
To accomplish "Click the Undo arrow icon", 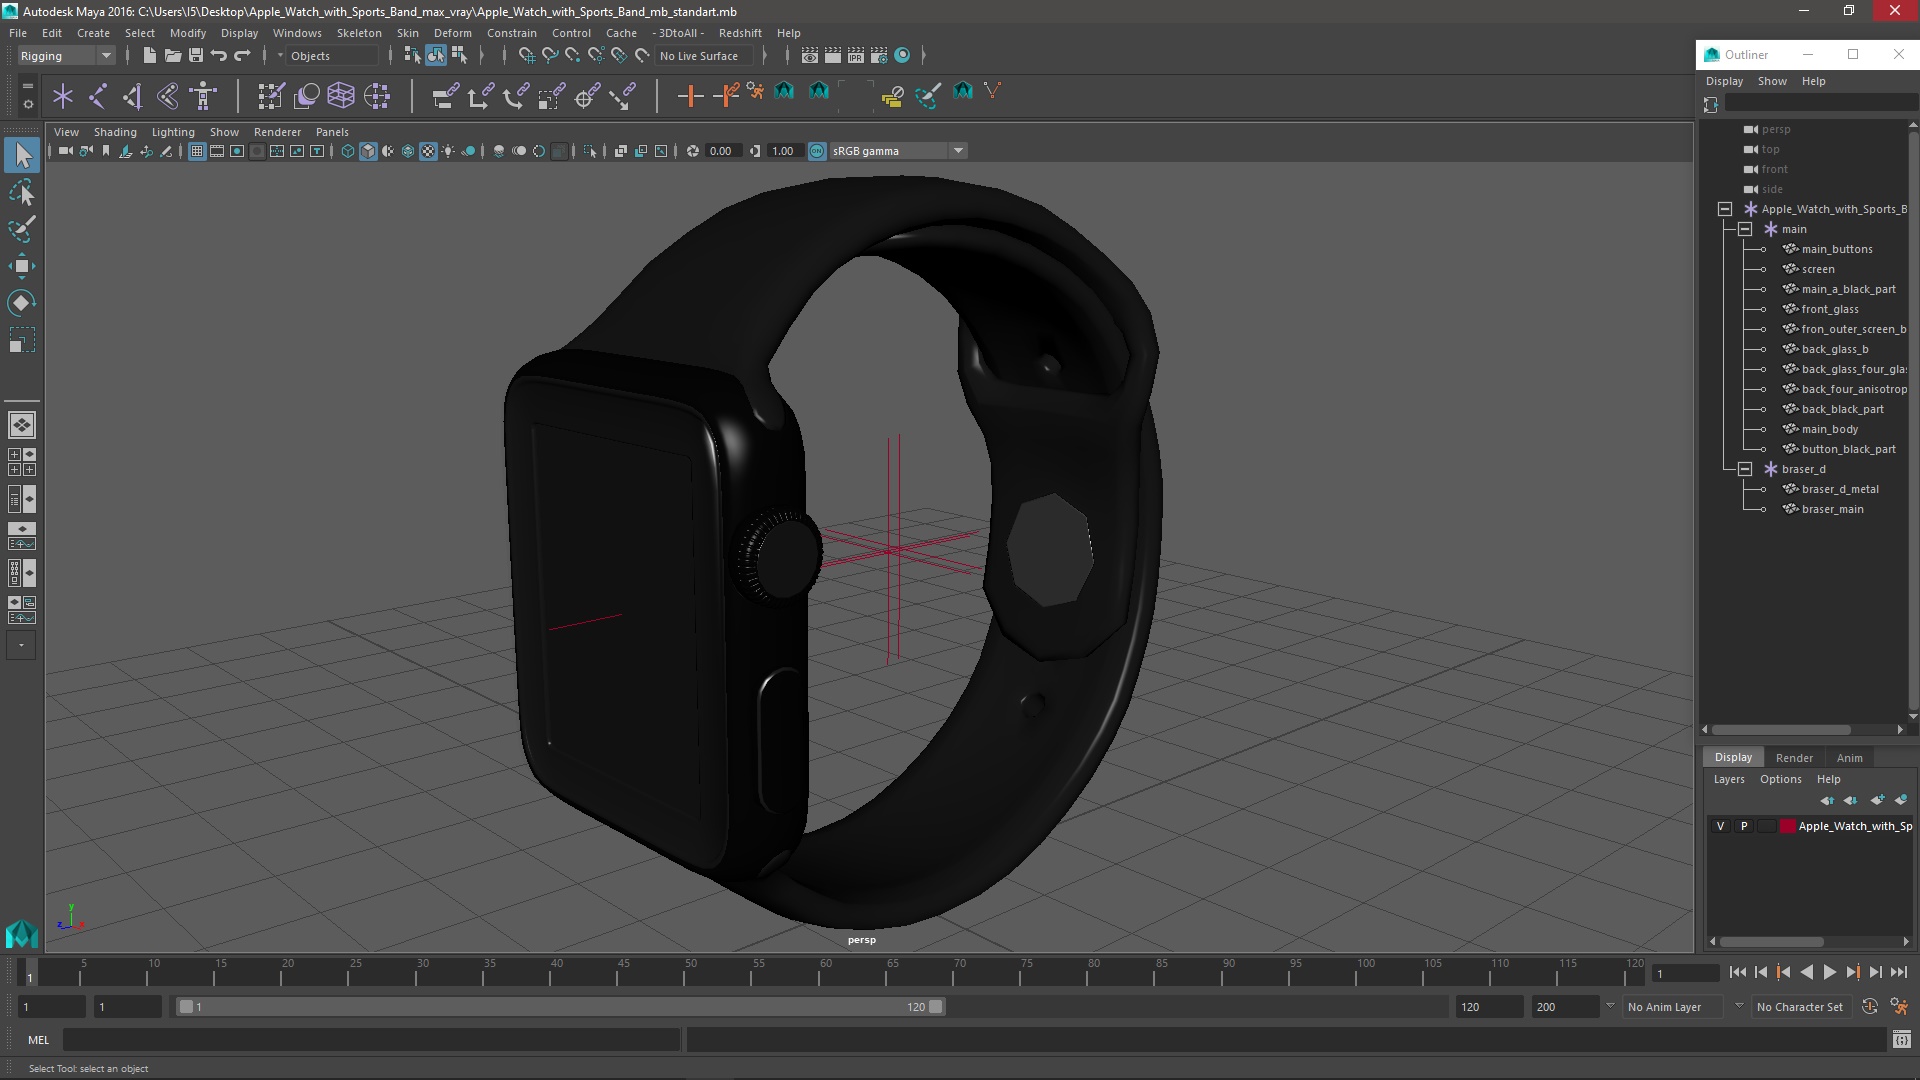I will (219, 56).
